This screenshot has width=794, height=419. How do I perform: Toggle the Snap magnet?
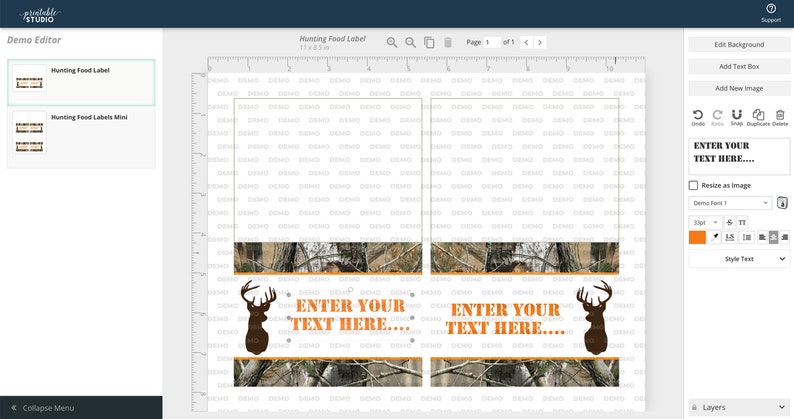pyautogui.click(x=736, y=118)
